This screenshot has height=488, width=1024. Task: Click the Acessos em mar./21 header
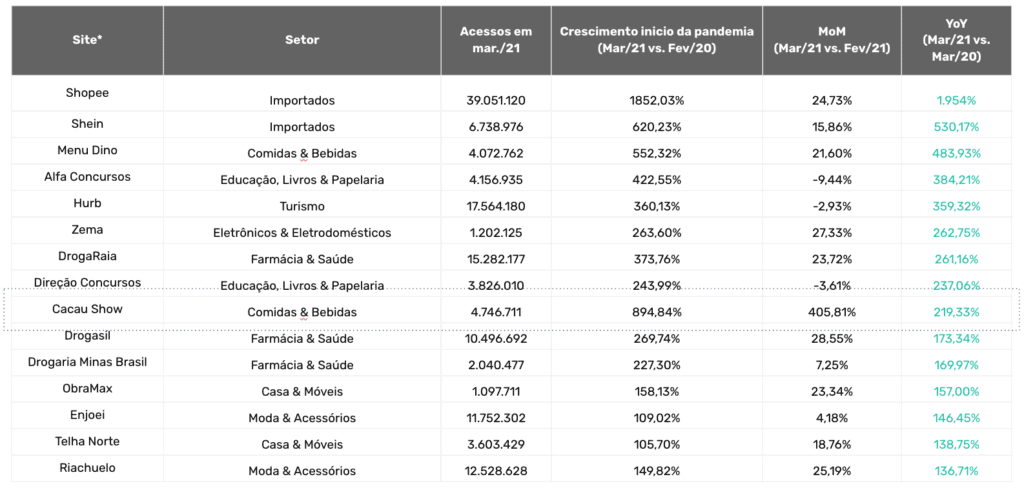coord(496,40)
